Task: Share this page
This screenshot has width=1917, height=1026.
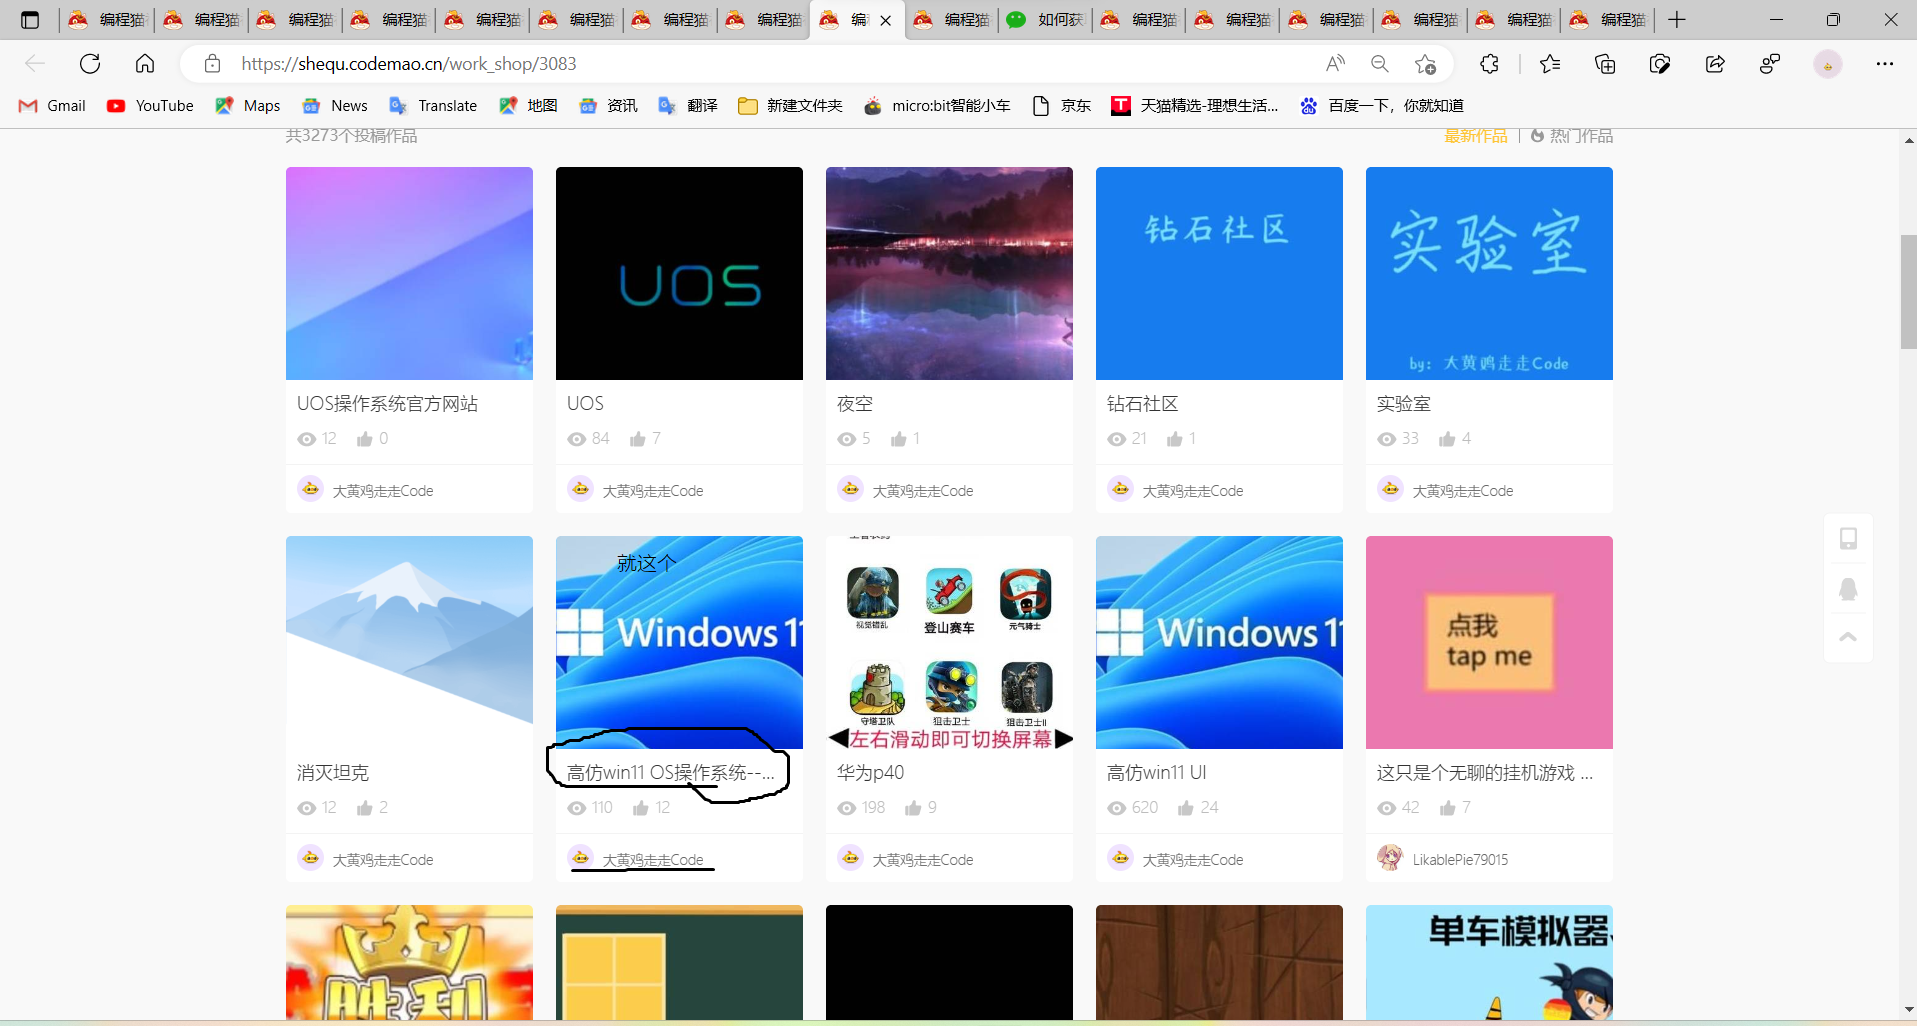Action: 1715,64
